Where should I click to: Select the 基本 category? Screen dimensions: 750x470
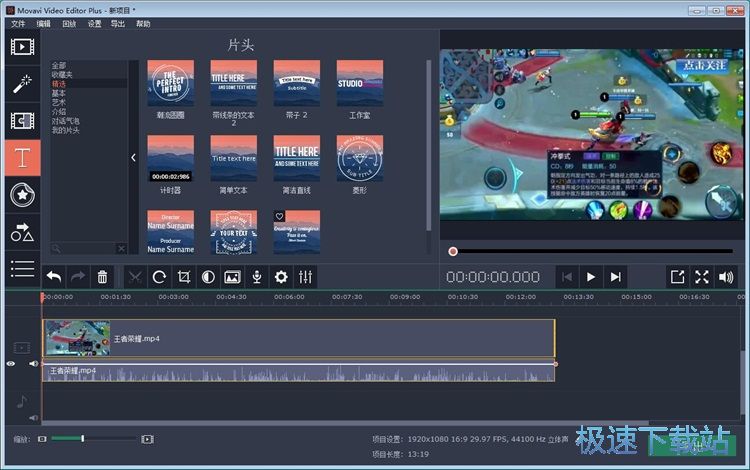(59, 93)
